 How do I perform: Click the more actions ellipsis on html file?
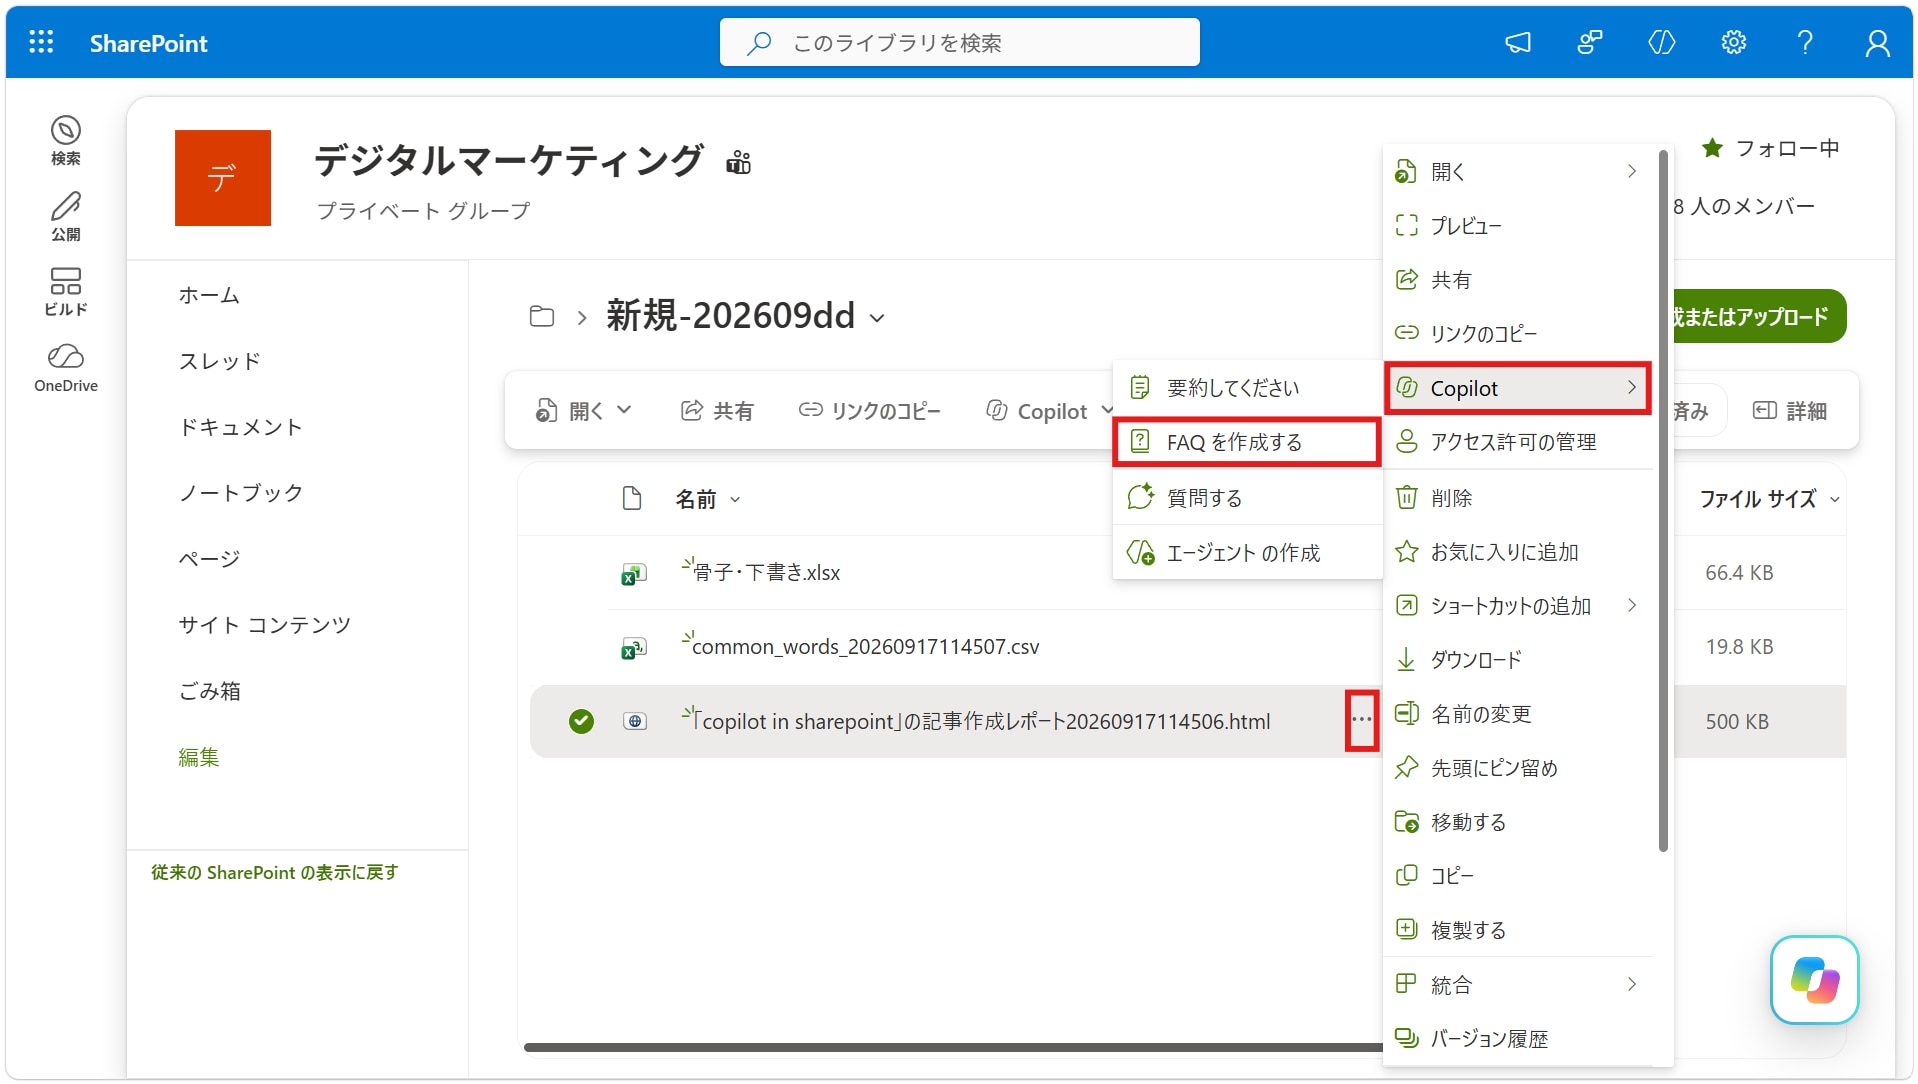(1362, 720)
